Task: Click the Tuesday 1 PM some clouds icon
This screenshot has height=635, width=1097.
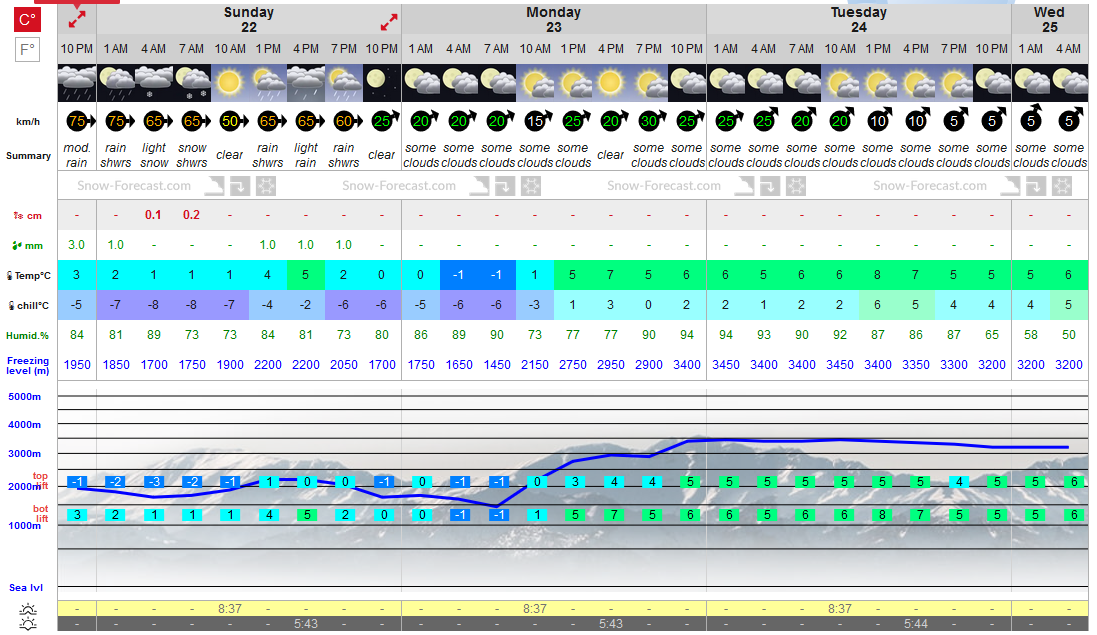Action: [877, 83]
